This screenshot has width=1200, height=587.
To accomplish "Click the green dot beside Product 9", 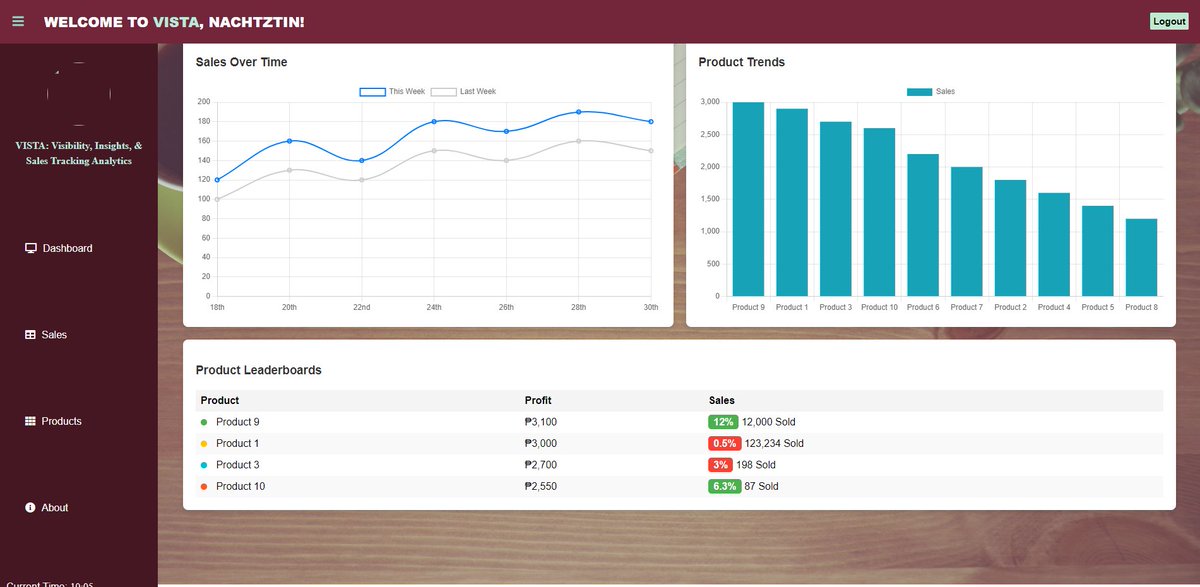I will (x=204, y=422).
